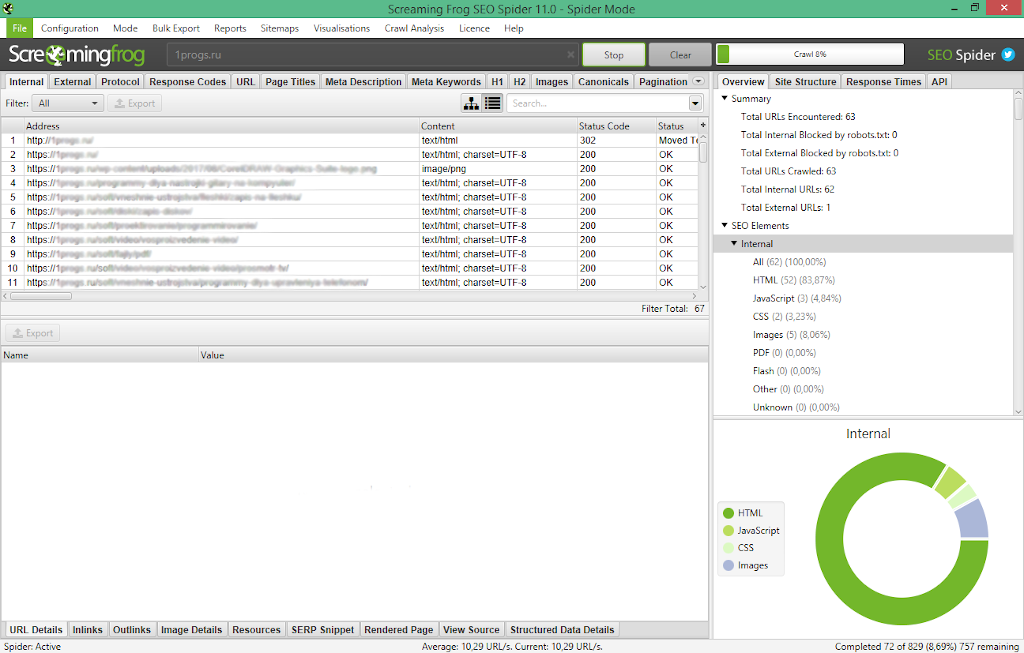The height and width of the screenshot is (653, 1024).
Task: Click the Total External URLs: 1 line
Action: [x=785, y=208]
